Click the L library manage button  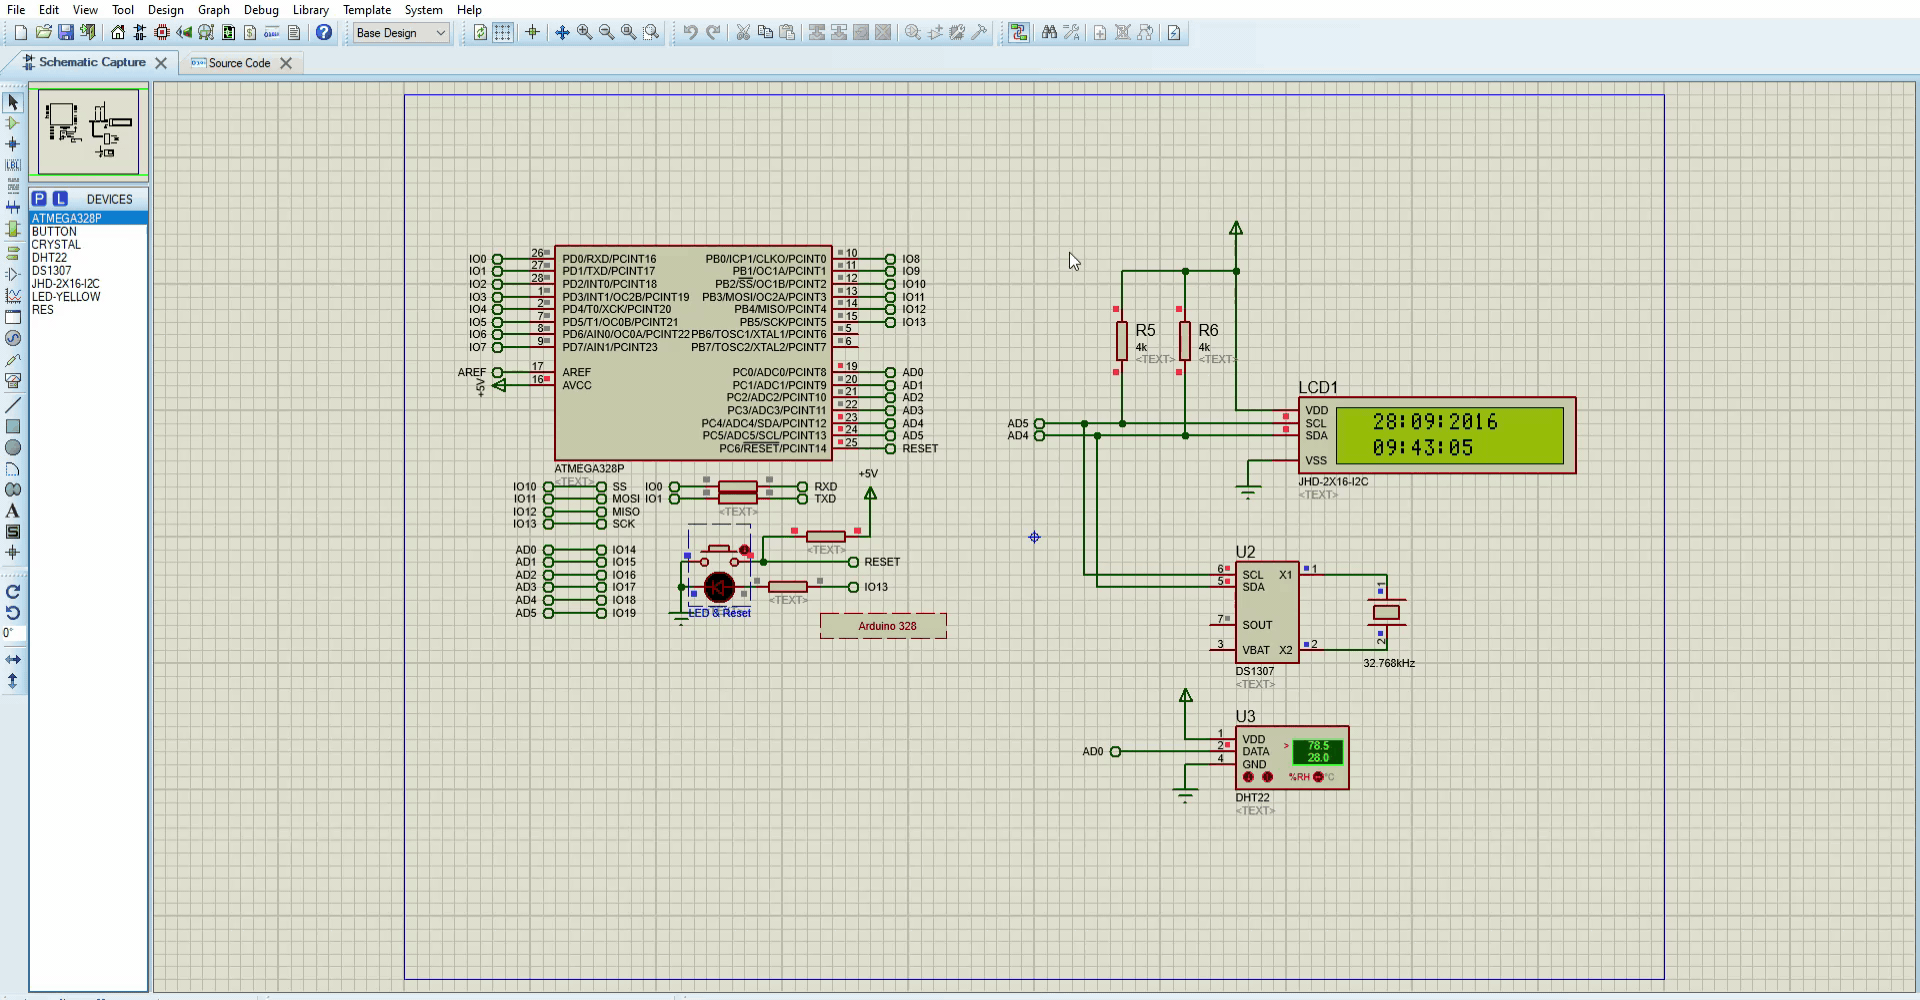pos(60,199)
